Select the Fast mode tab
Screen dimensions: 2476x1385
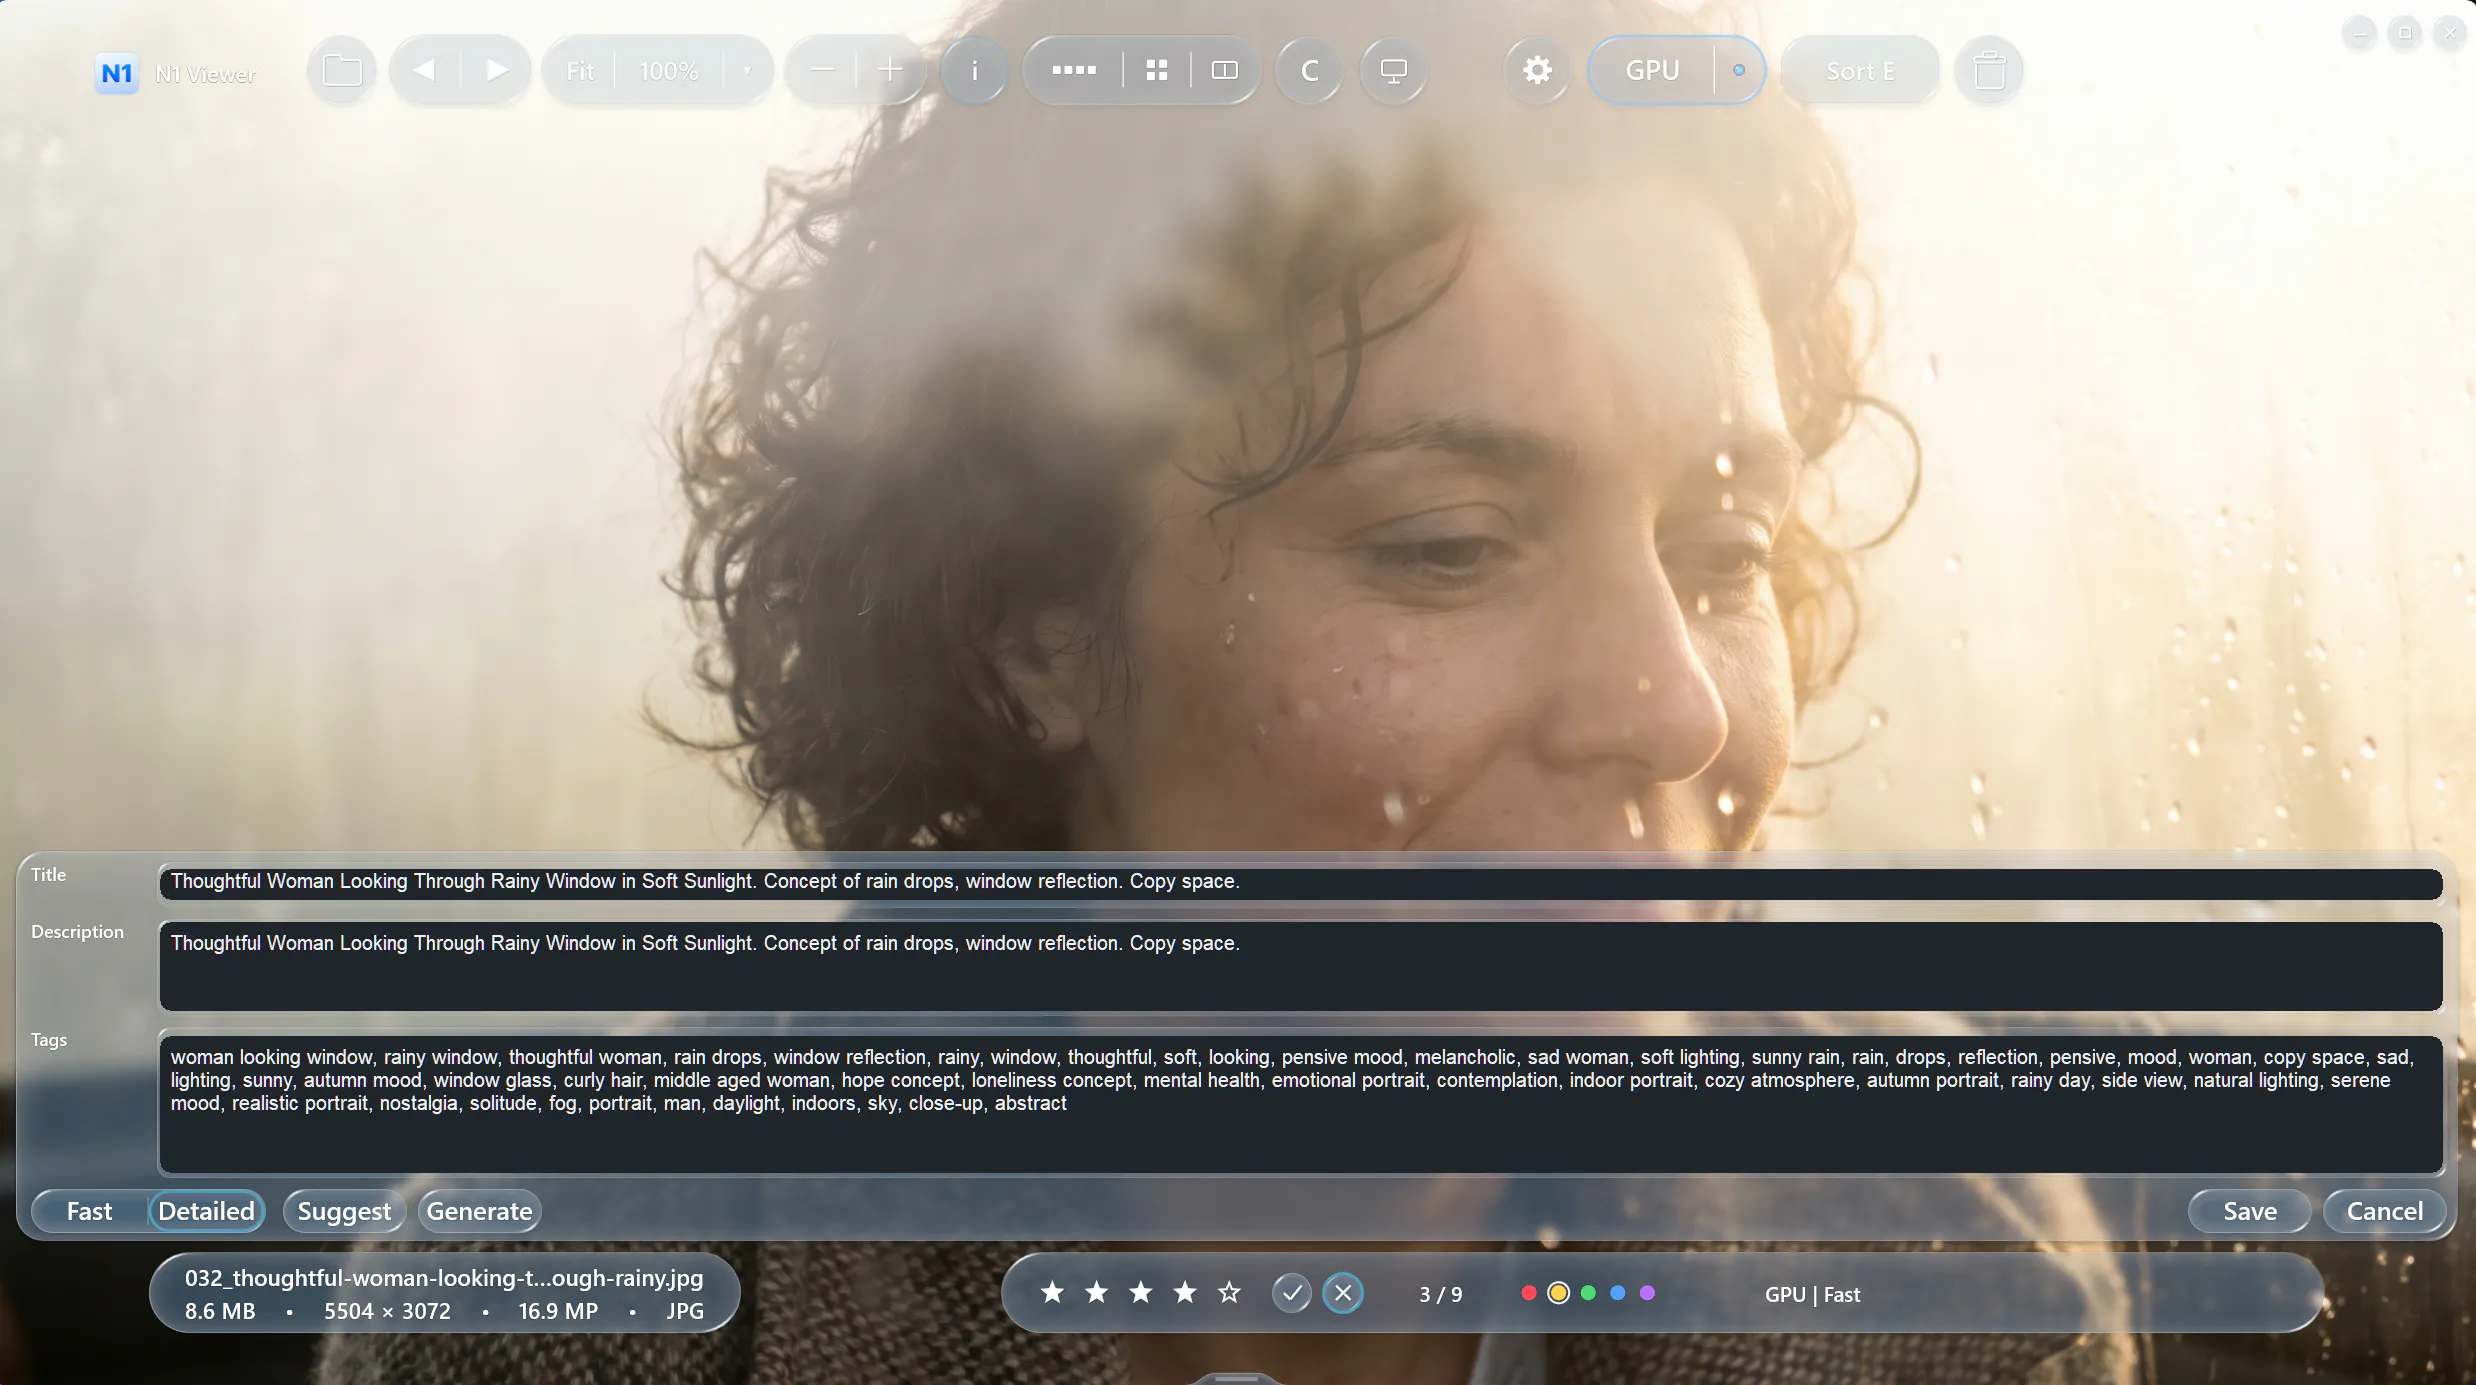(x=90, y=1211)
